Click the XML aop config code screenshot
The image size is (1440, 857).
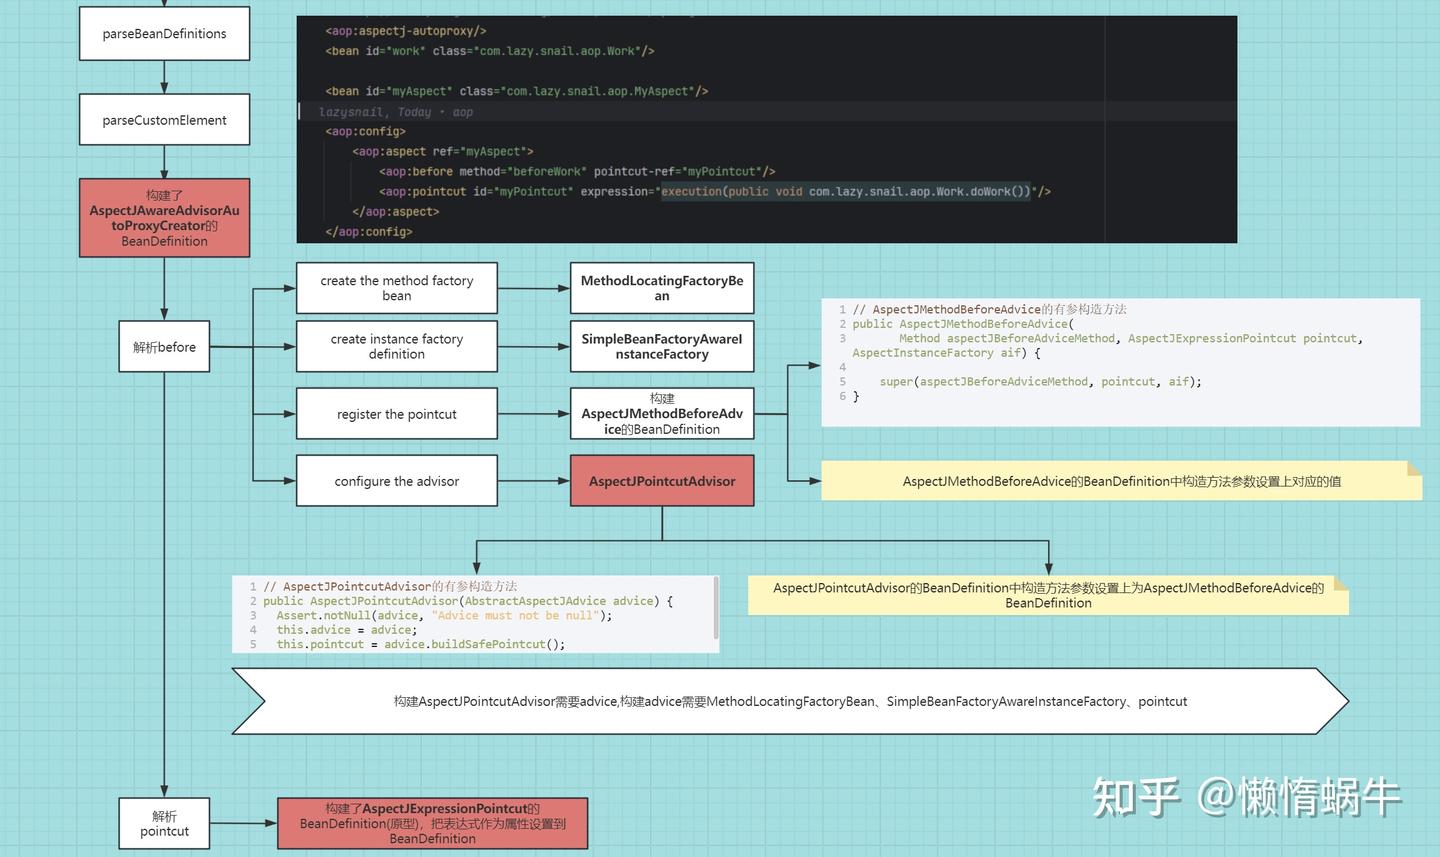(x=767, y=129)
